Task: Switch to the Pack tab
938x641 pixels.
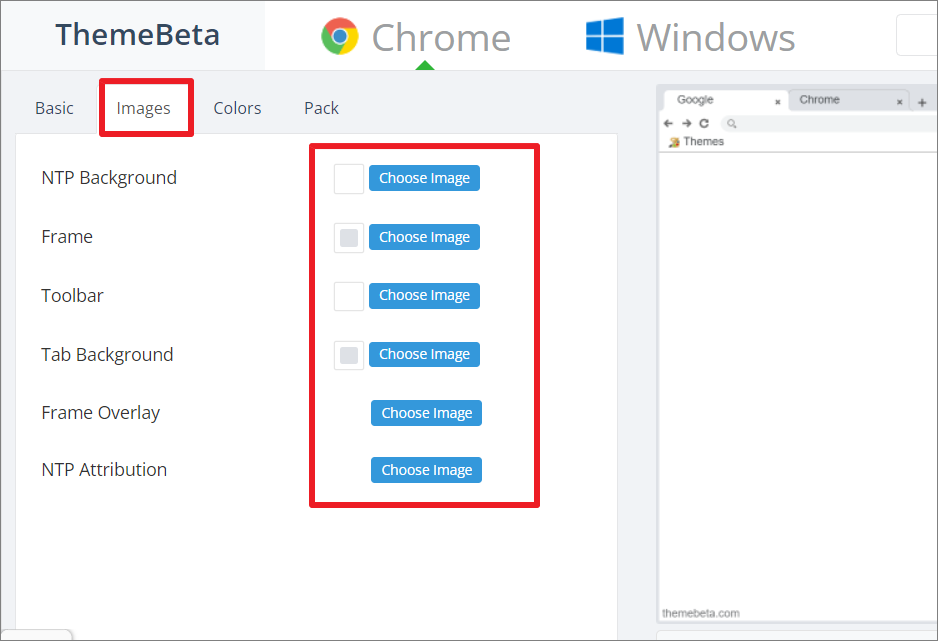Action: pos(321,108)
